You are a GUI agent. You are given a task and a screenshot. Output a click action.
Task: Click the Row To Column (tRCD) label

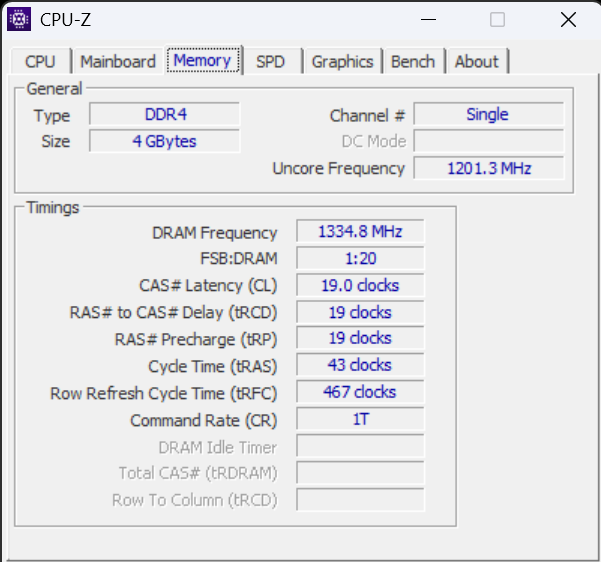point(195,500)
